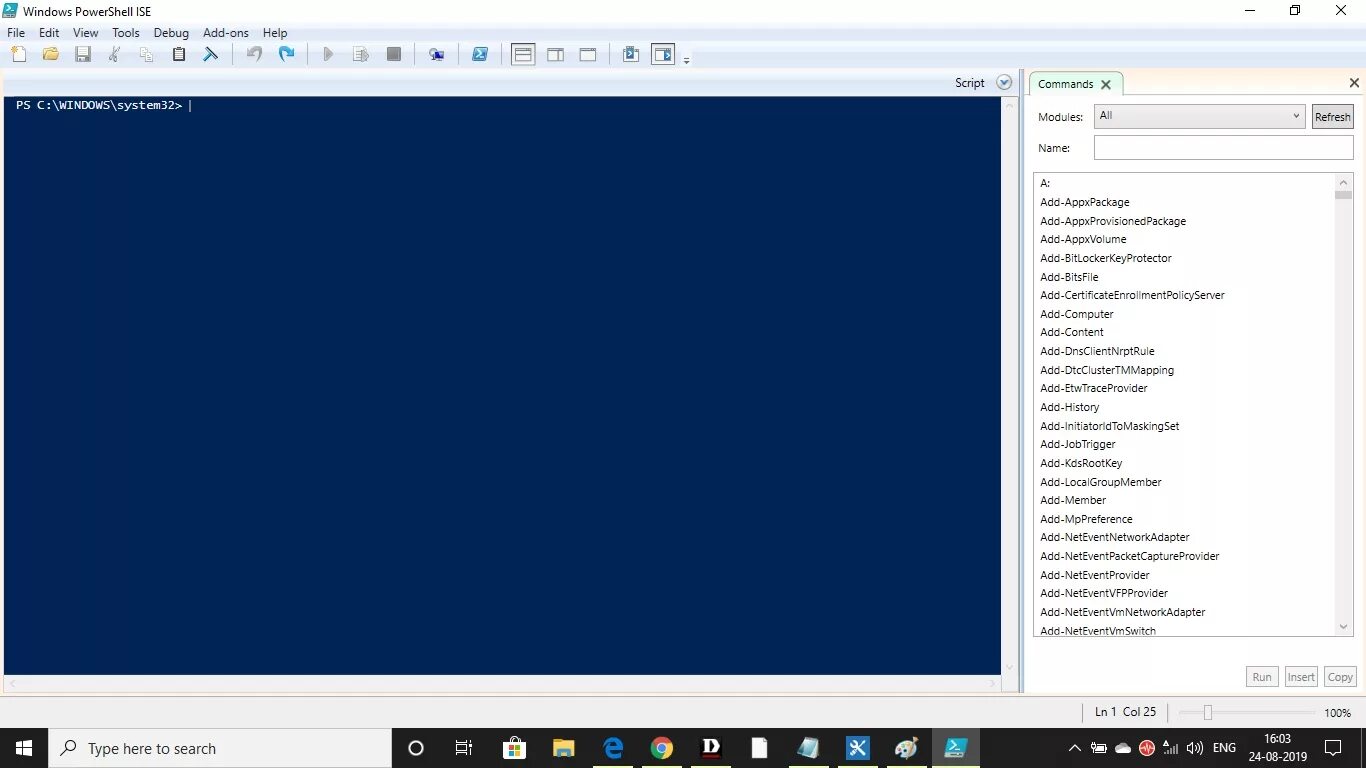Select Add-CertificateEnrollmentPolicyServer command
Screen dimensions: 1366x768
(x=1132, y=295)
